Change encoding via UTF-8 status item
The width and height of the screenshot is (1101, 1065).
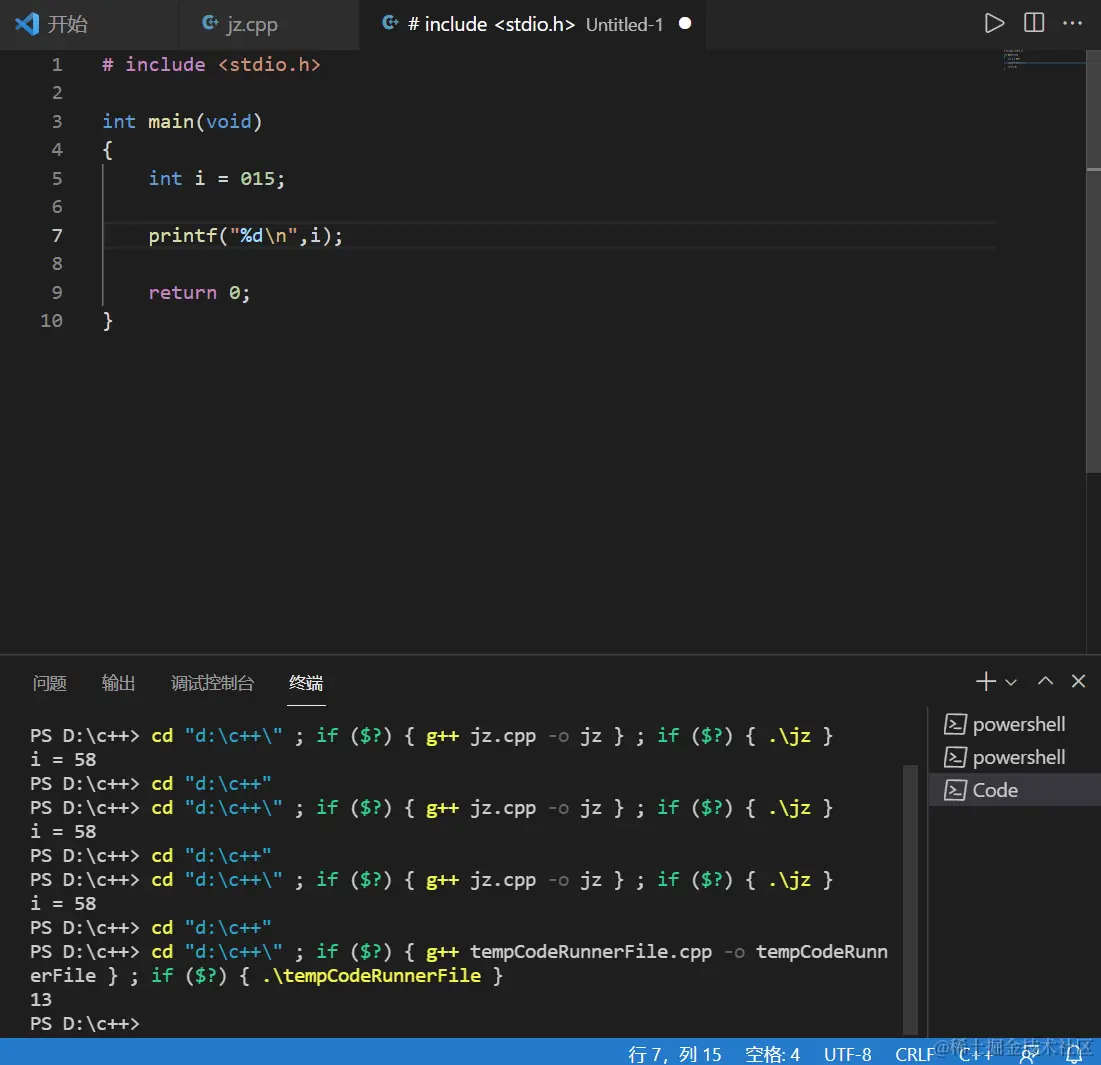(848, 1054)
